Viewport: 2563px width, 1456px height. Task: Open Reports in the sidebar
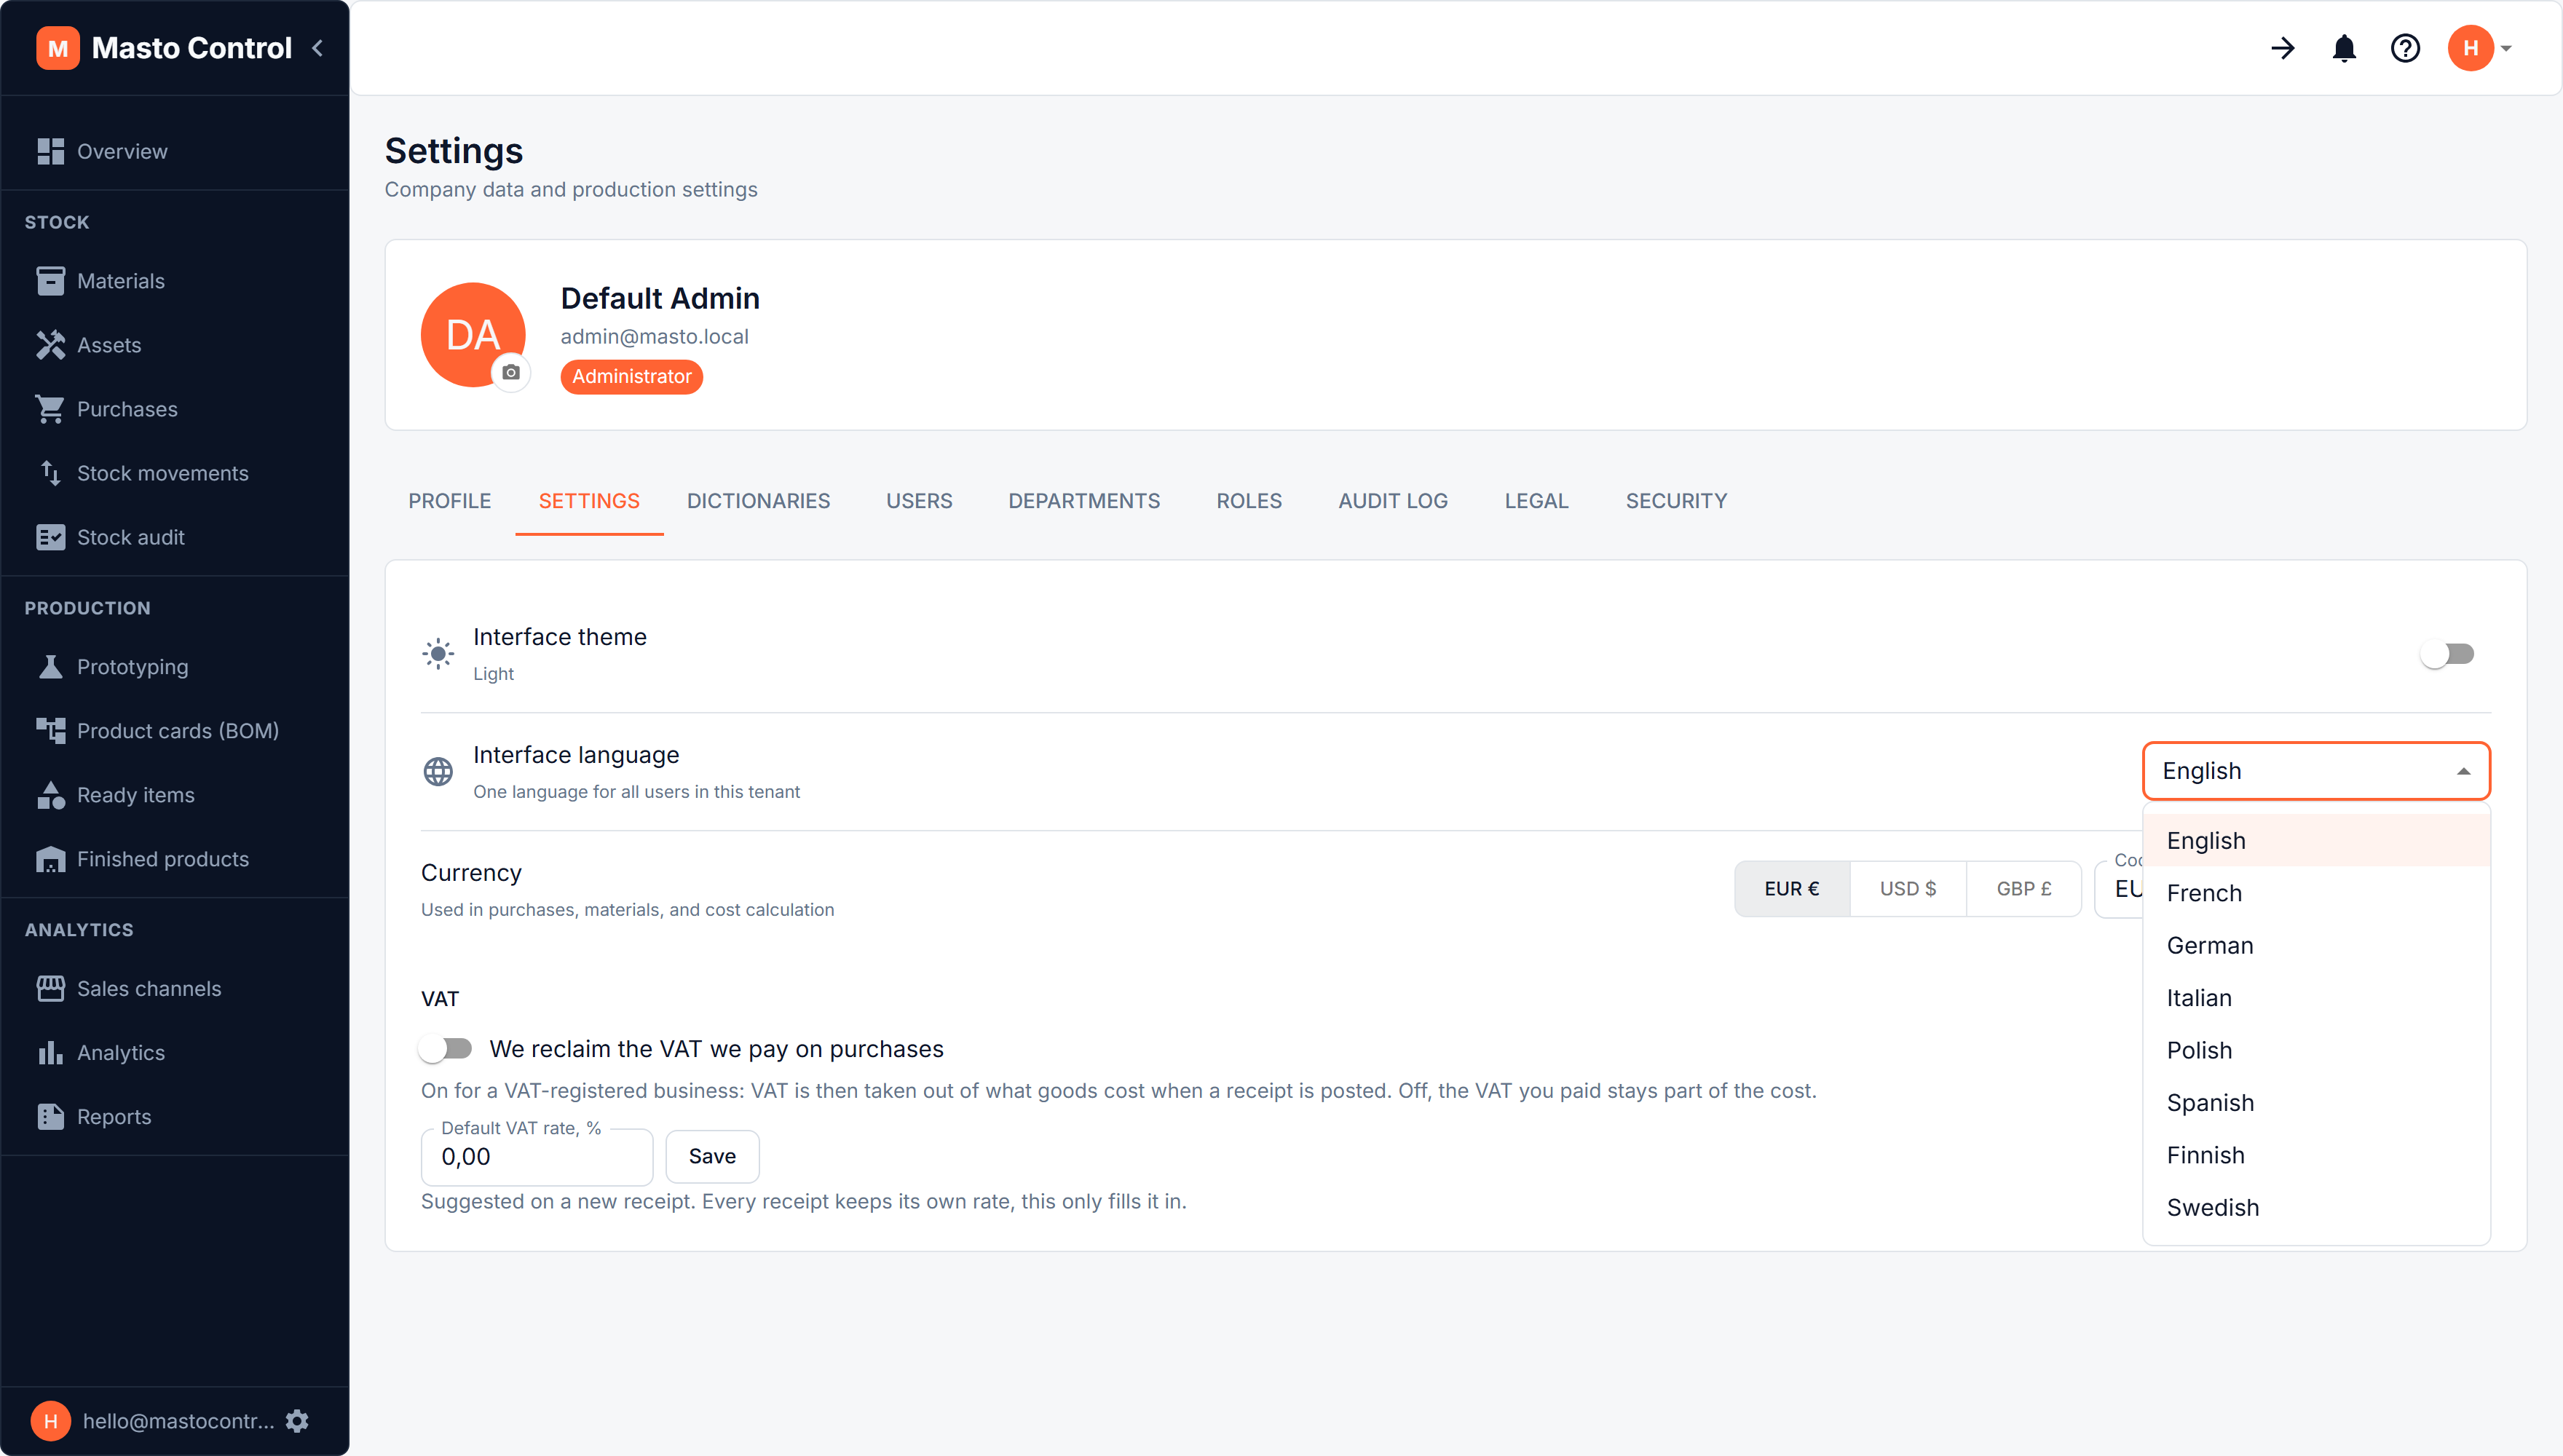coord(175,1117)
